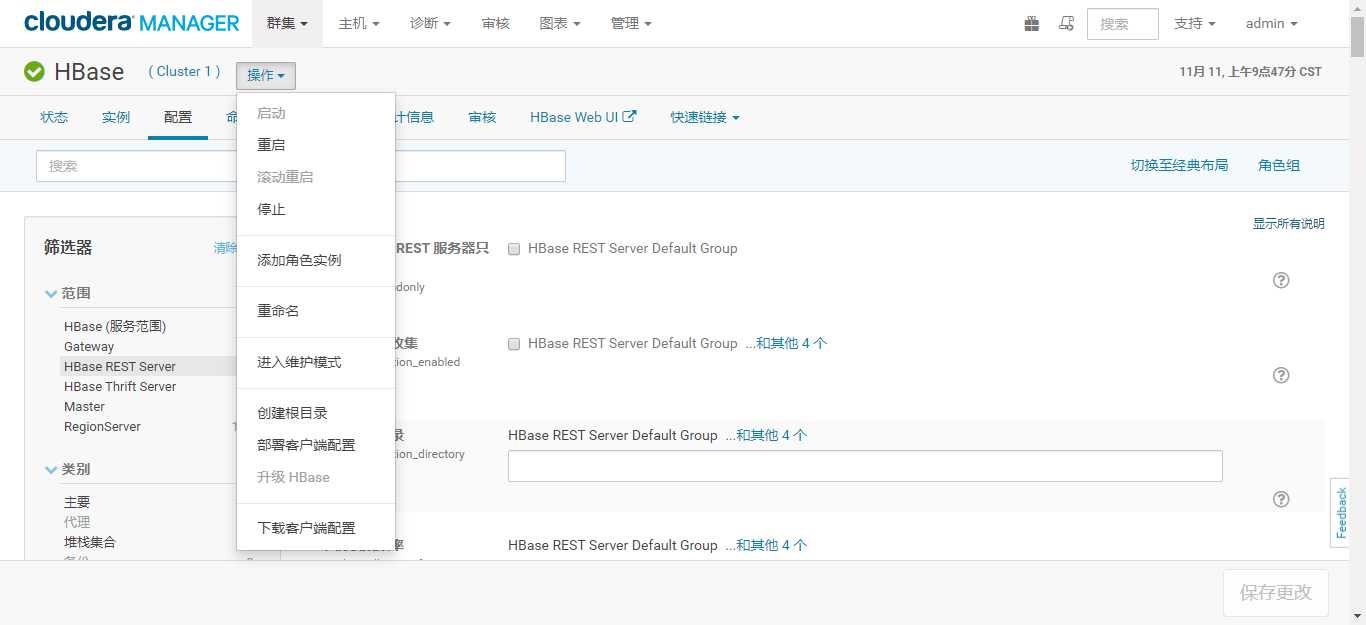This screenshot has width=1366, height=625.
Task: Filter by 主要 category
Action: [x=77, y=502]
